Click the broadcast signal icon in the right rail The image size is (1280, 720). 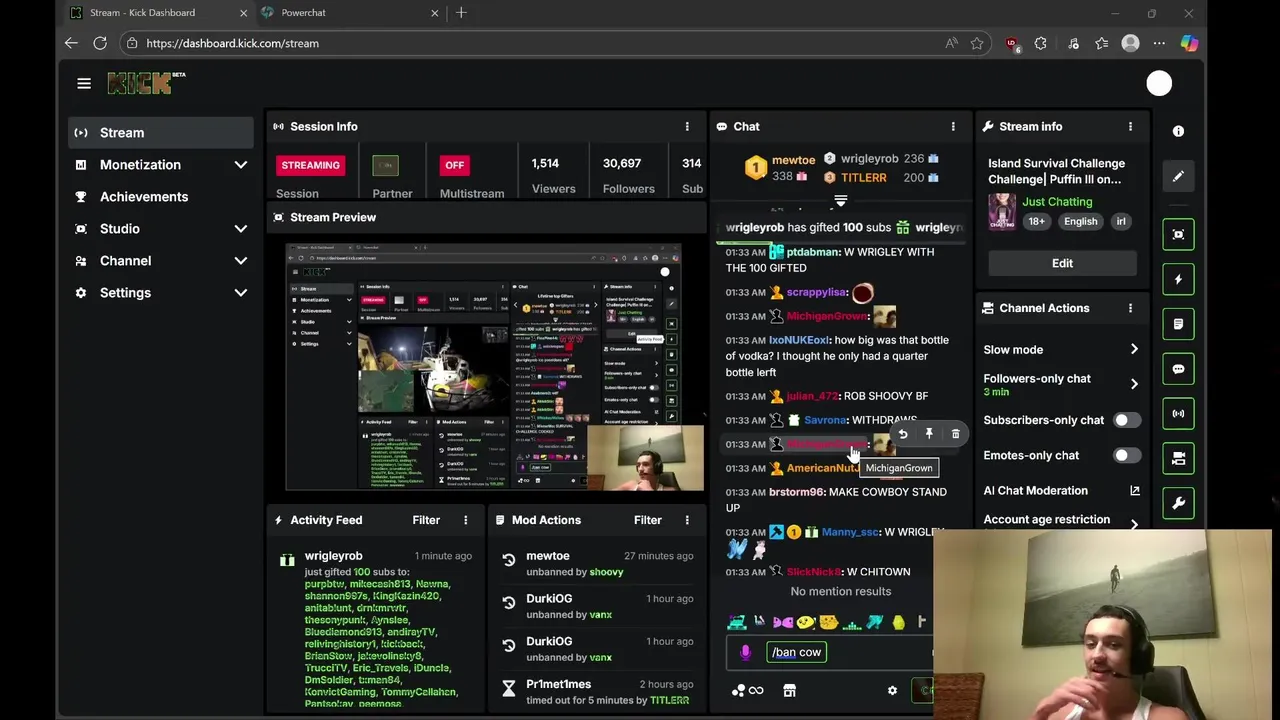(1178, 413)
